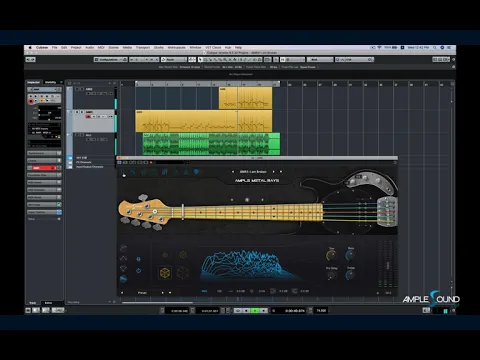Click the Record button in the Cubase transport bar
This screenshot has height=360, width=480.
pyautogui.click(x=264, y=311)
